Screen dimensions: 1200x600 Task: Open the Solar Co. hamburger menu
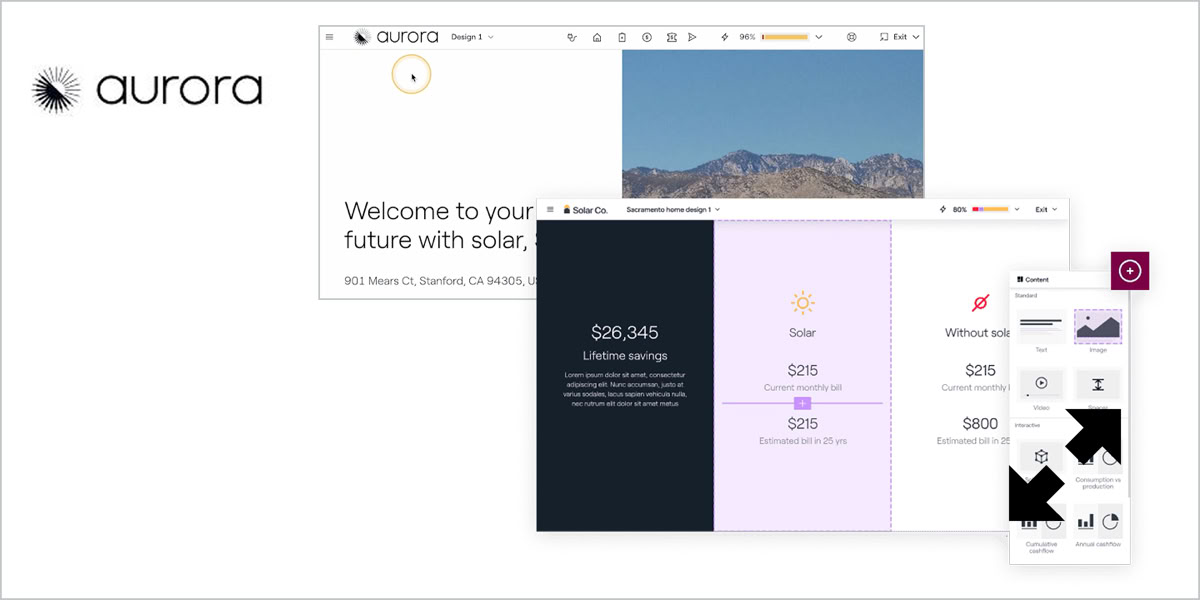tap(550, 209)
